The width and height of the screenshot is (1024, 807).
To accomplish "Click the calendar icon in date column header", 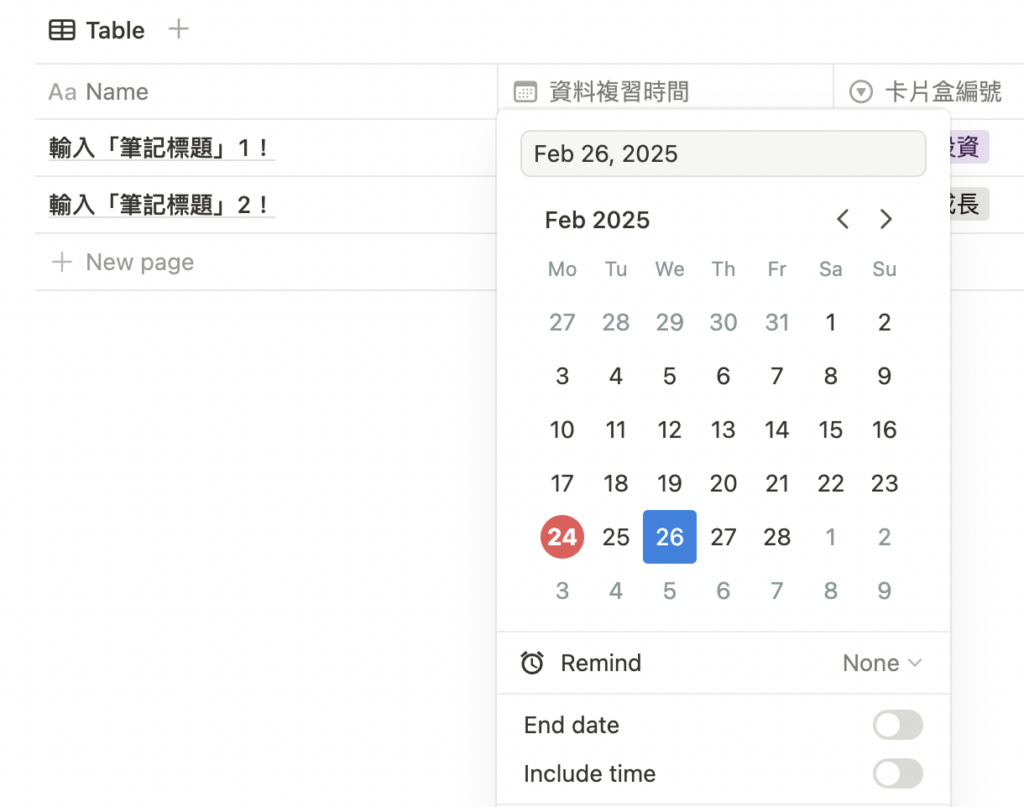I will coord(525,92).
